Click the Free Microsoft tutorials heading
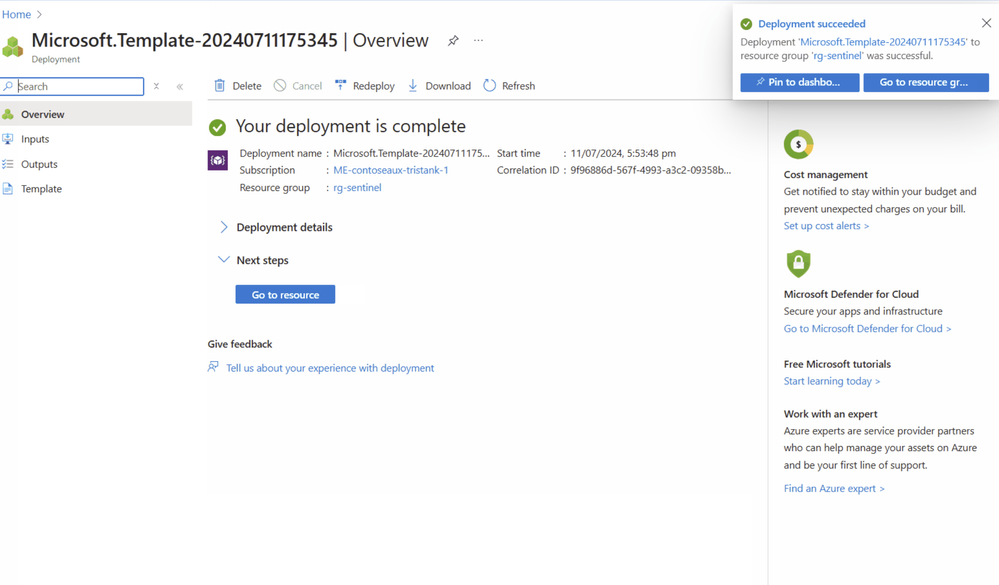The image size is (999, 585). click(x=837, y=364)
